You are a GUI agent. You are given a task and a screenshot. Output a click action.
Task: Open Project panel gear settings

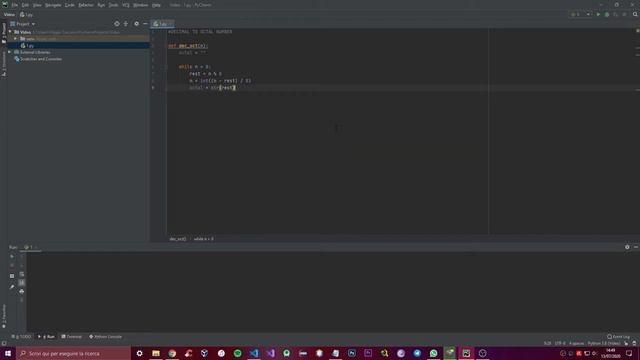pyautogui.click(x=136, y=24)
